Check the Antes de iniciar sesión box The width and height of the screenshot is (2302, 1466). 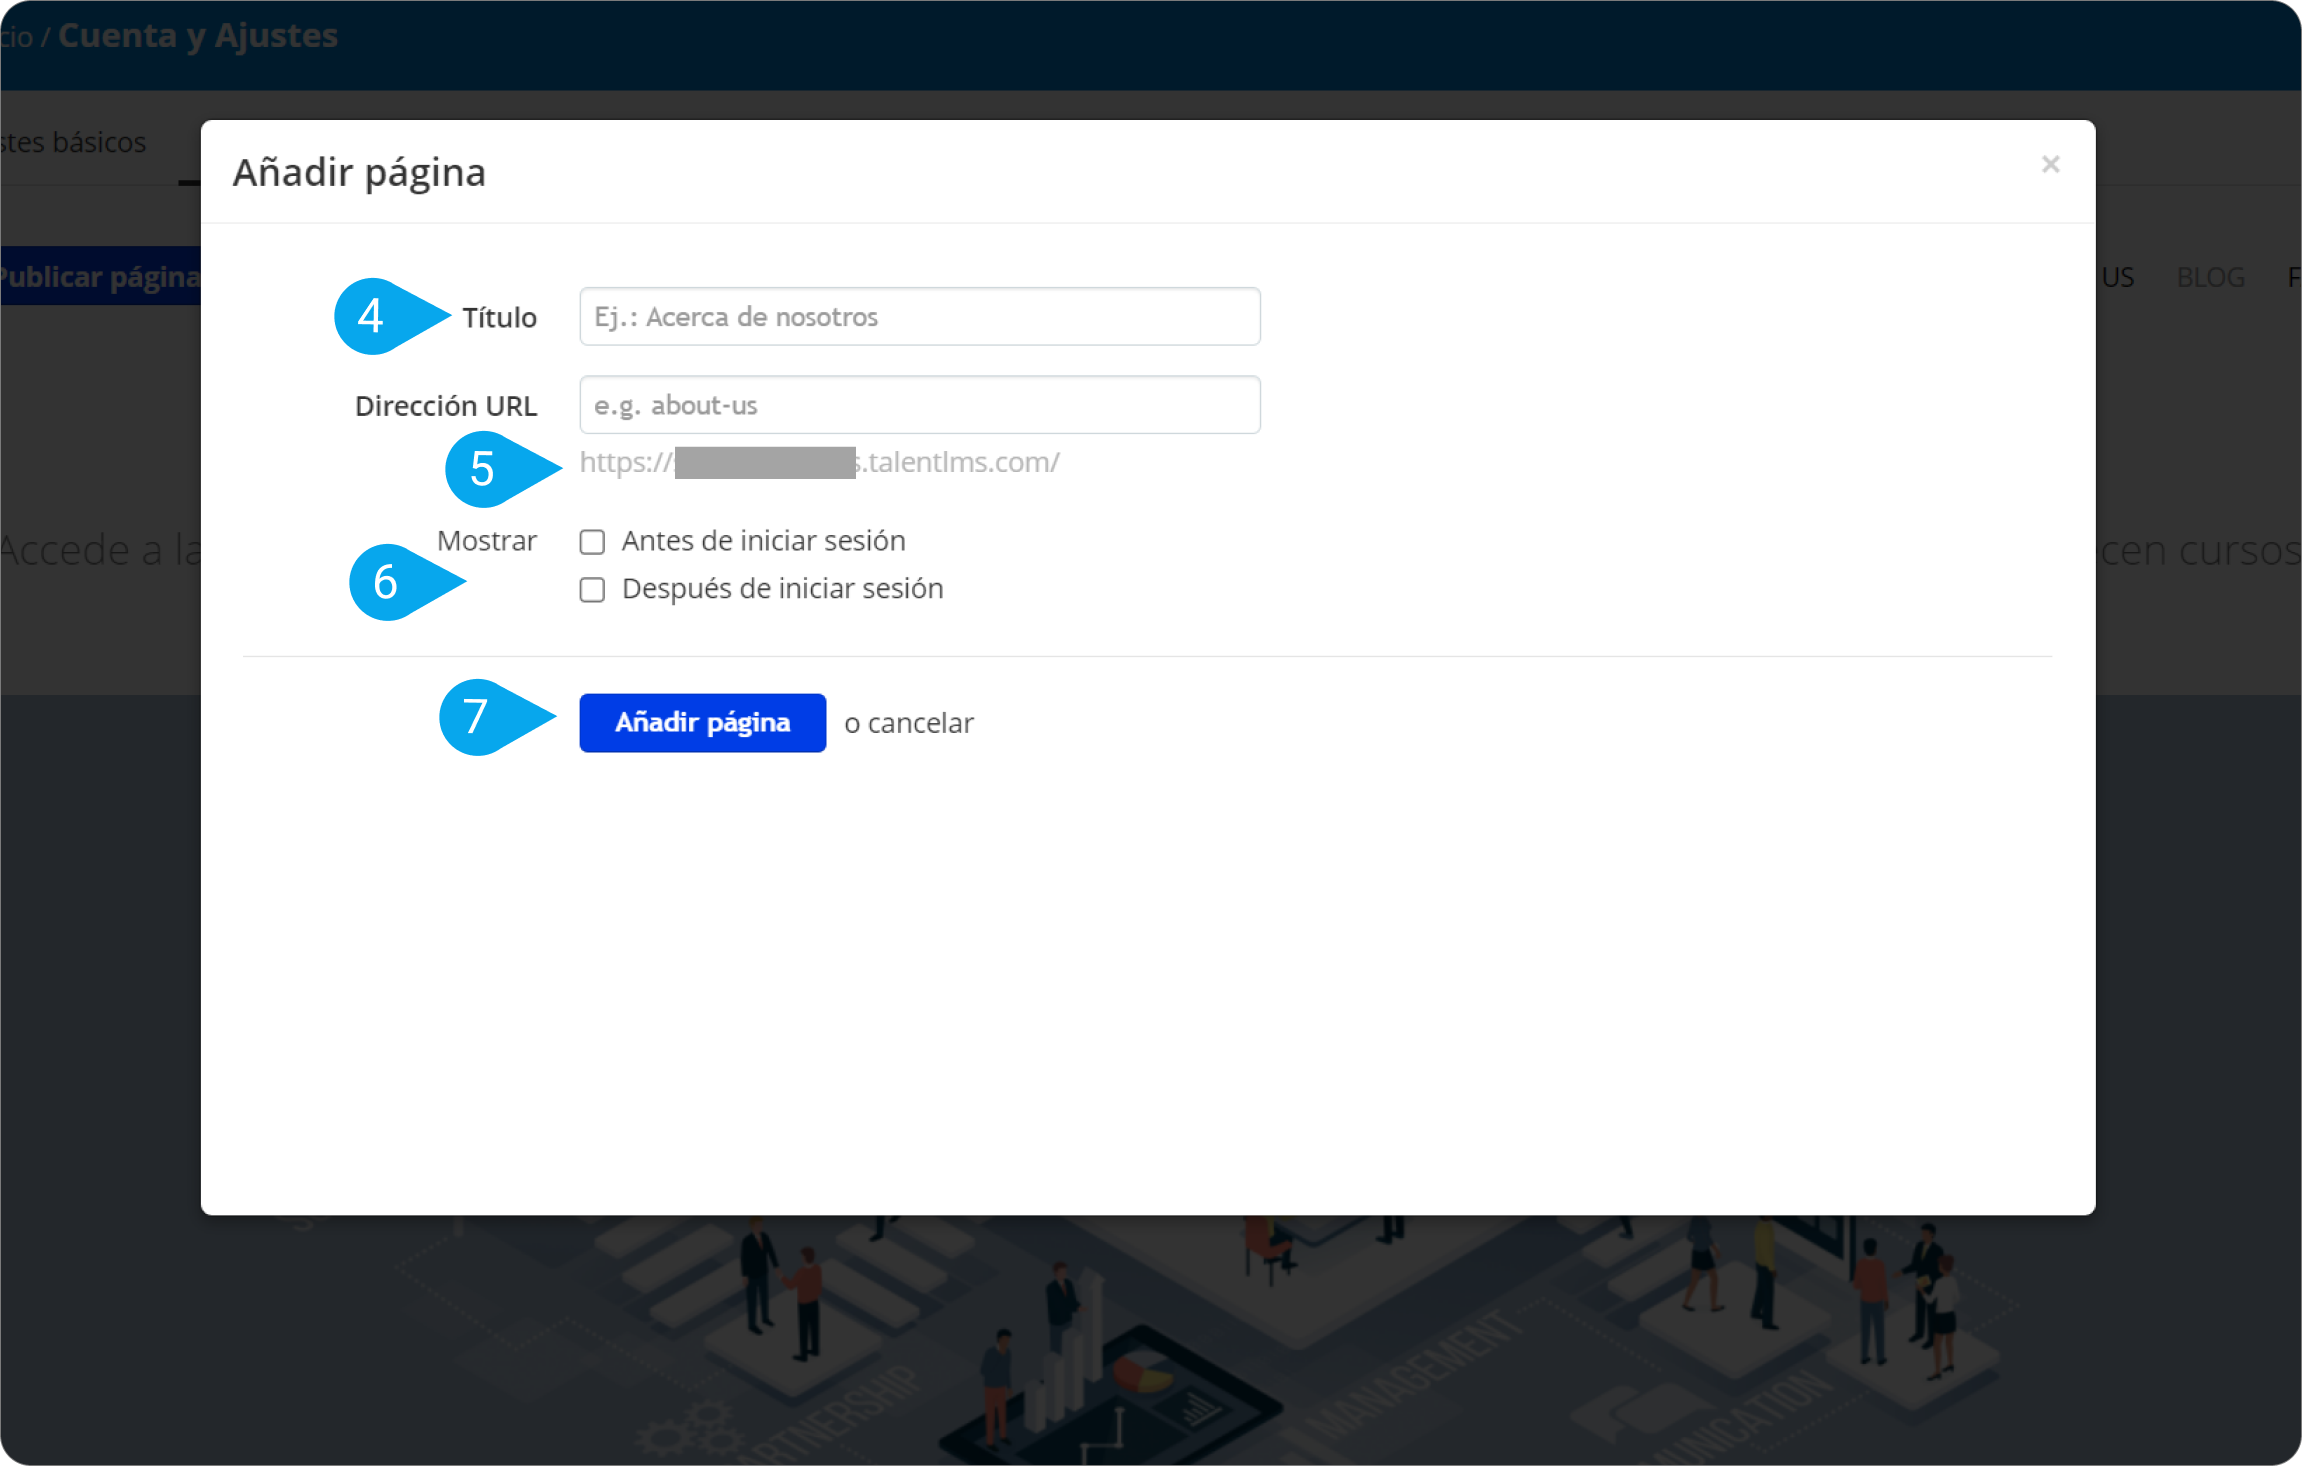click(x=592, y=542)
